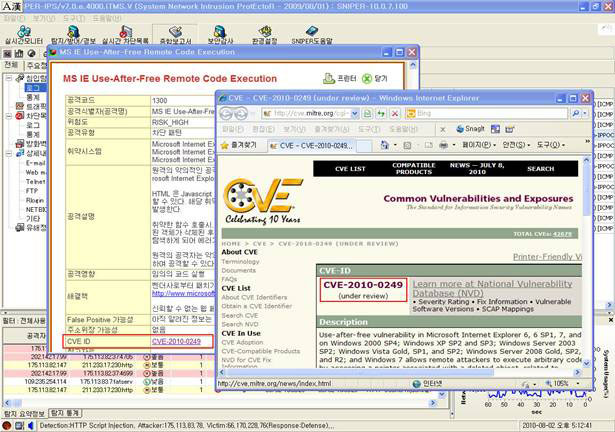Click the blue speaker icon in SNIPER status bar
The width and height of the screenshot is (615, 432).
coord(31,425)
